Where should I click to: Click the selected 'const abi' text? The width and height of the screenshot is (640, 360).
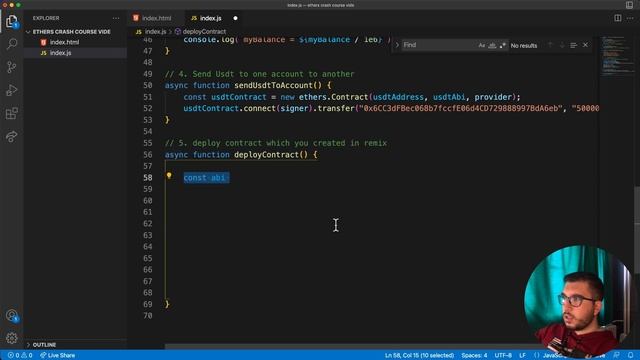[206, 178]
